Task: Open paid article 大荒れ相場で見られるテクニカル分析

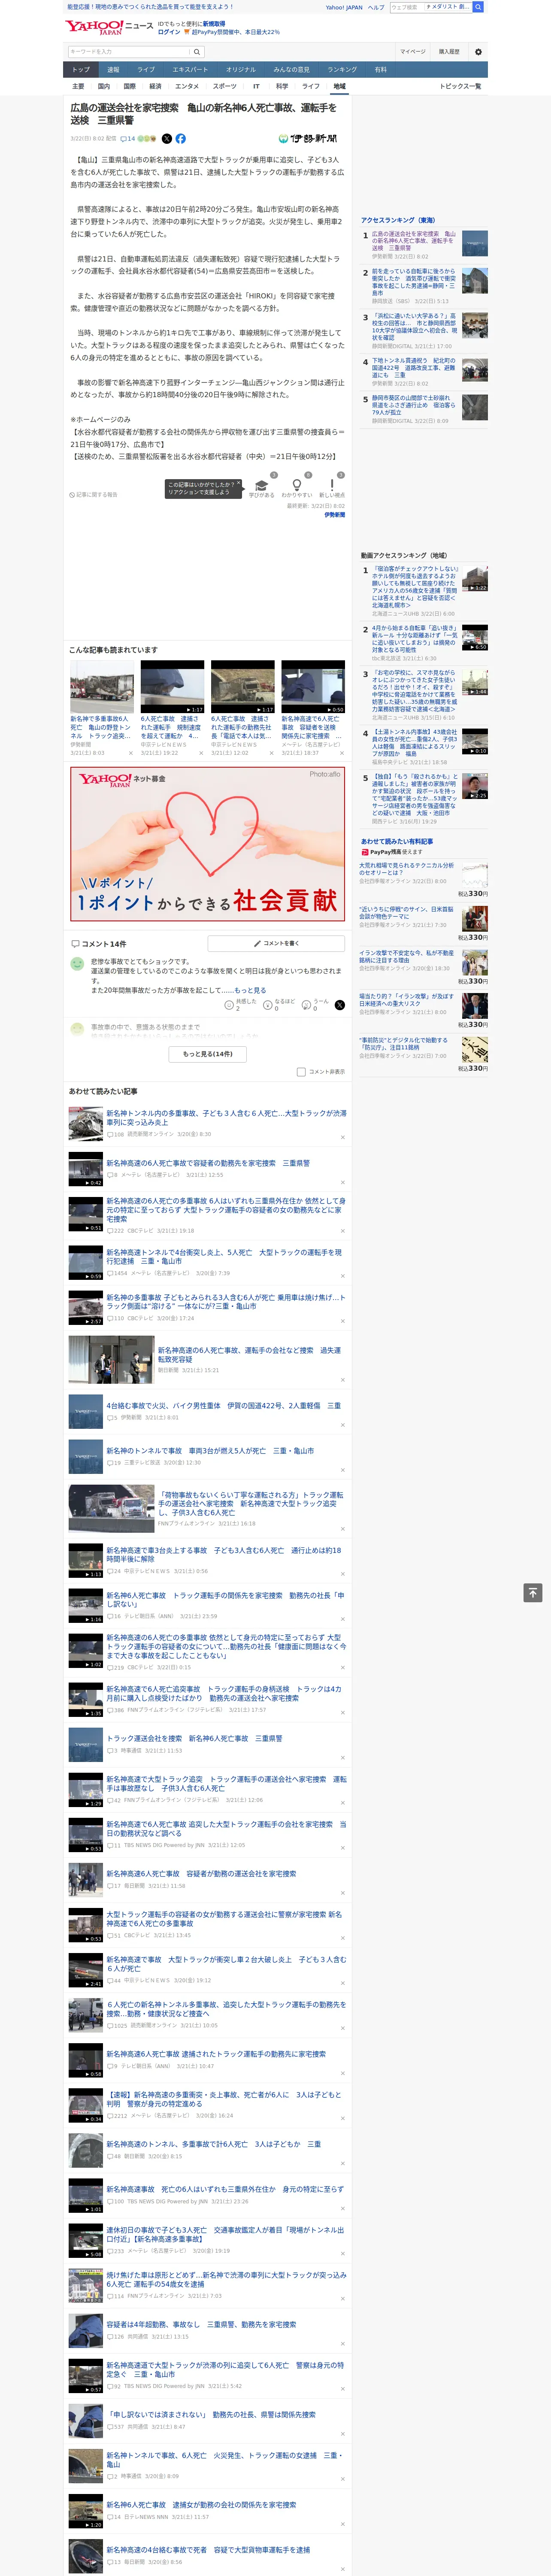Action: click(407, 869)
